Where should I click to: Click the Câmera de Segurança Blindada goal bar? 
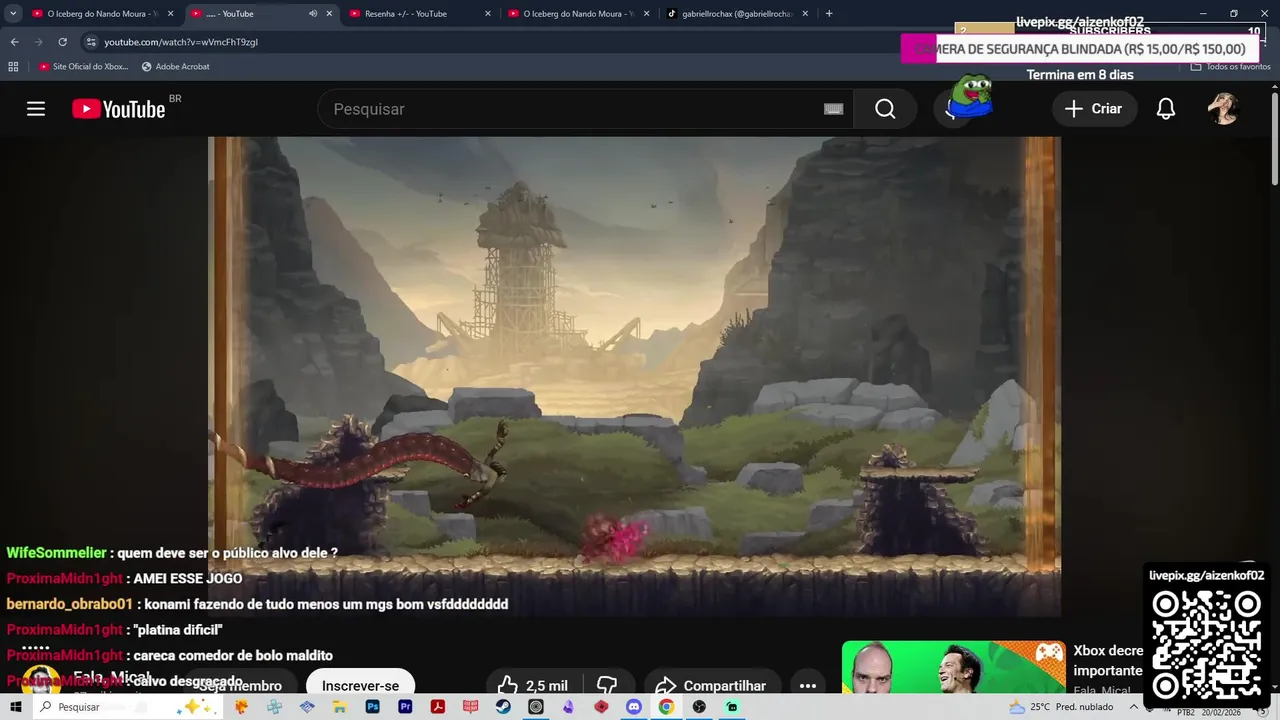click(1080, 48)
